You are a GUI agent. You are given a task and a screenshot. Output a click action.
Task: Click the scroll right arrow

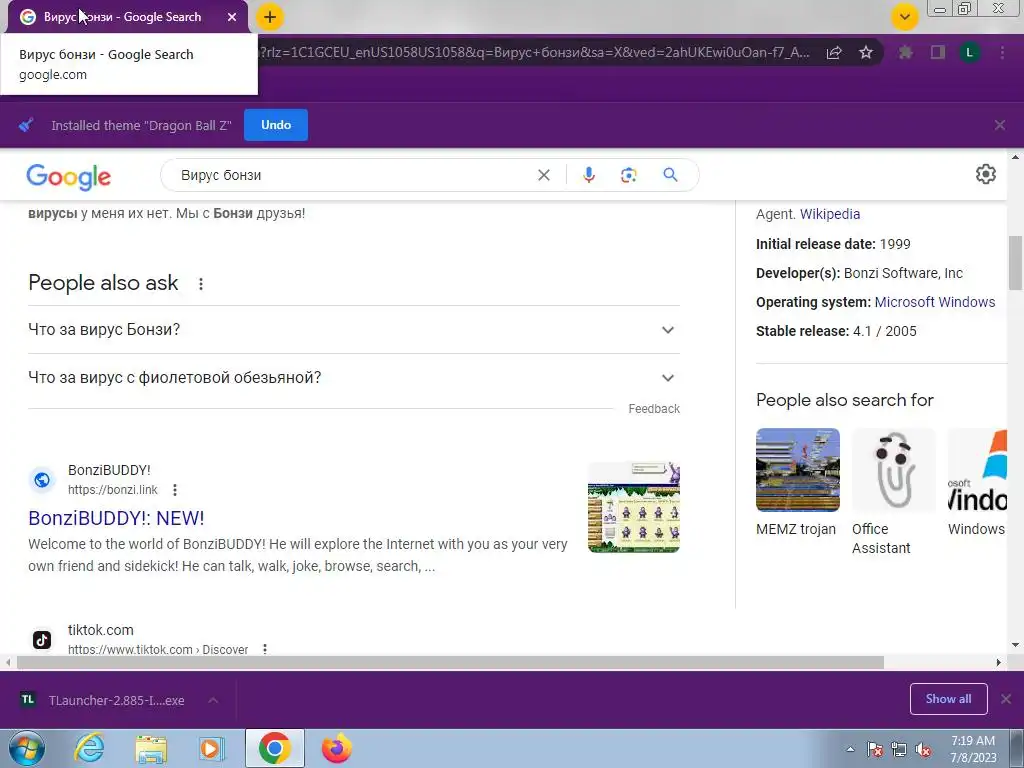pos(999,663)
